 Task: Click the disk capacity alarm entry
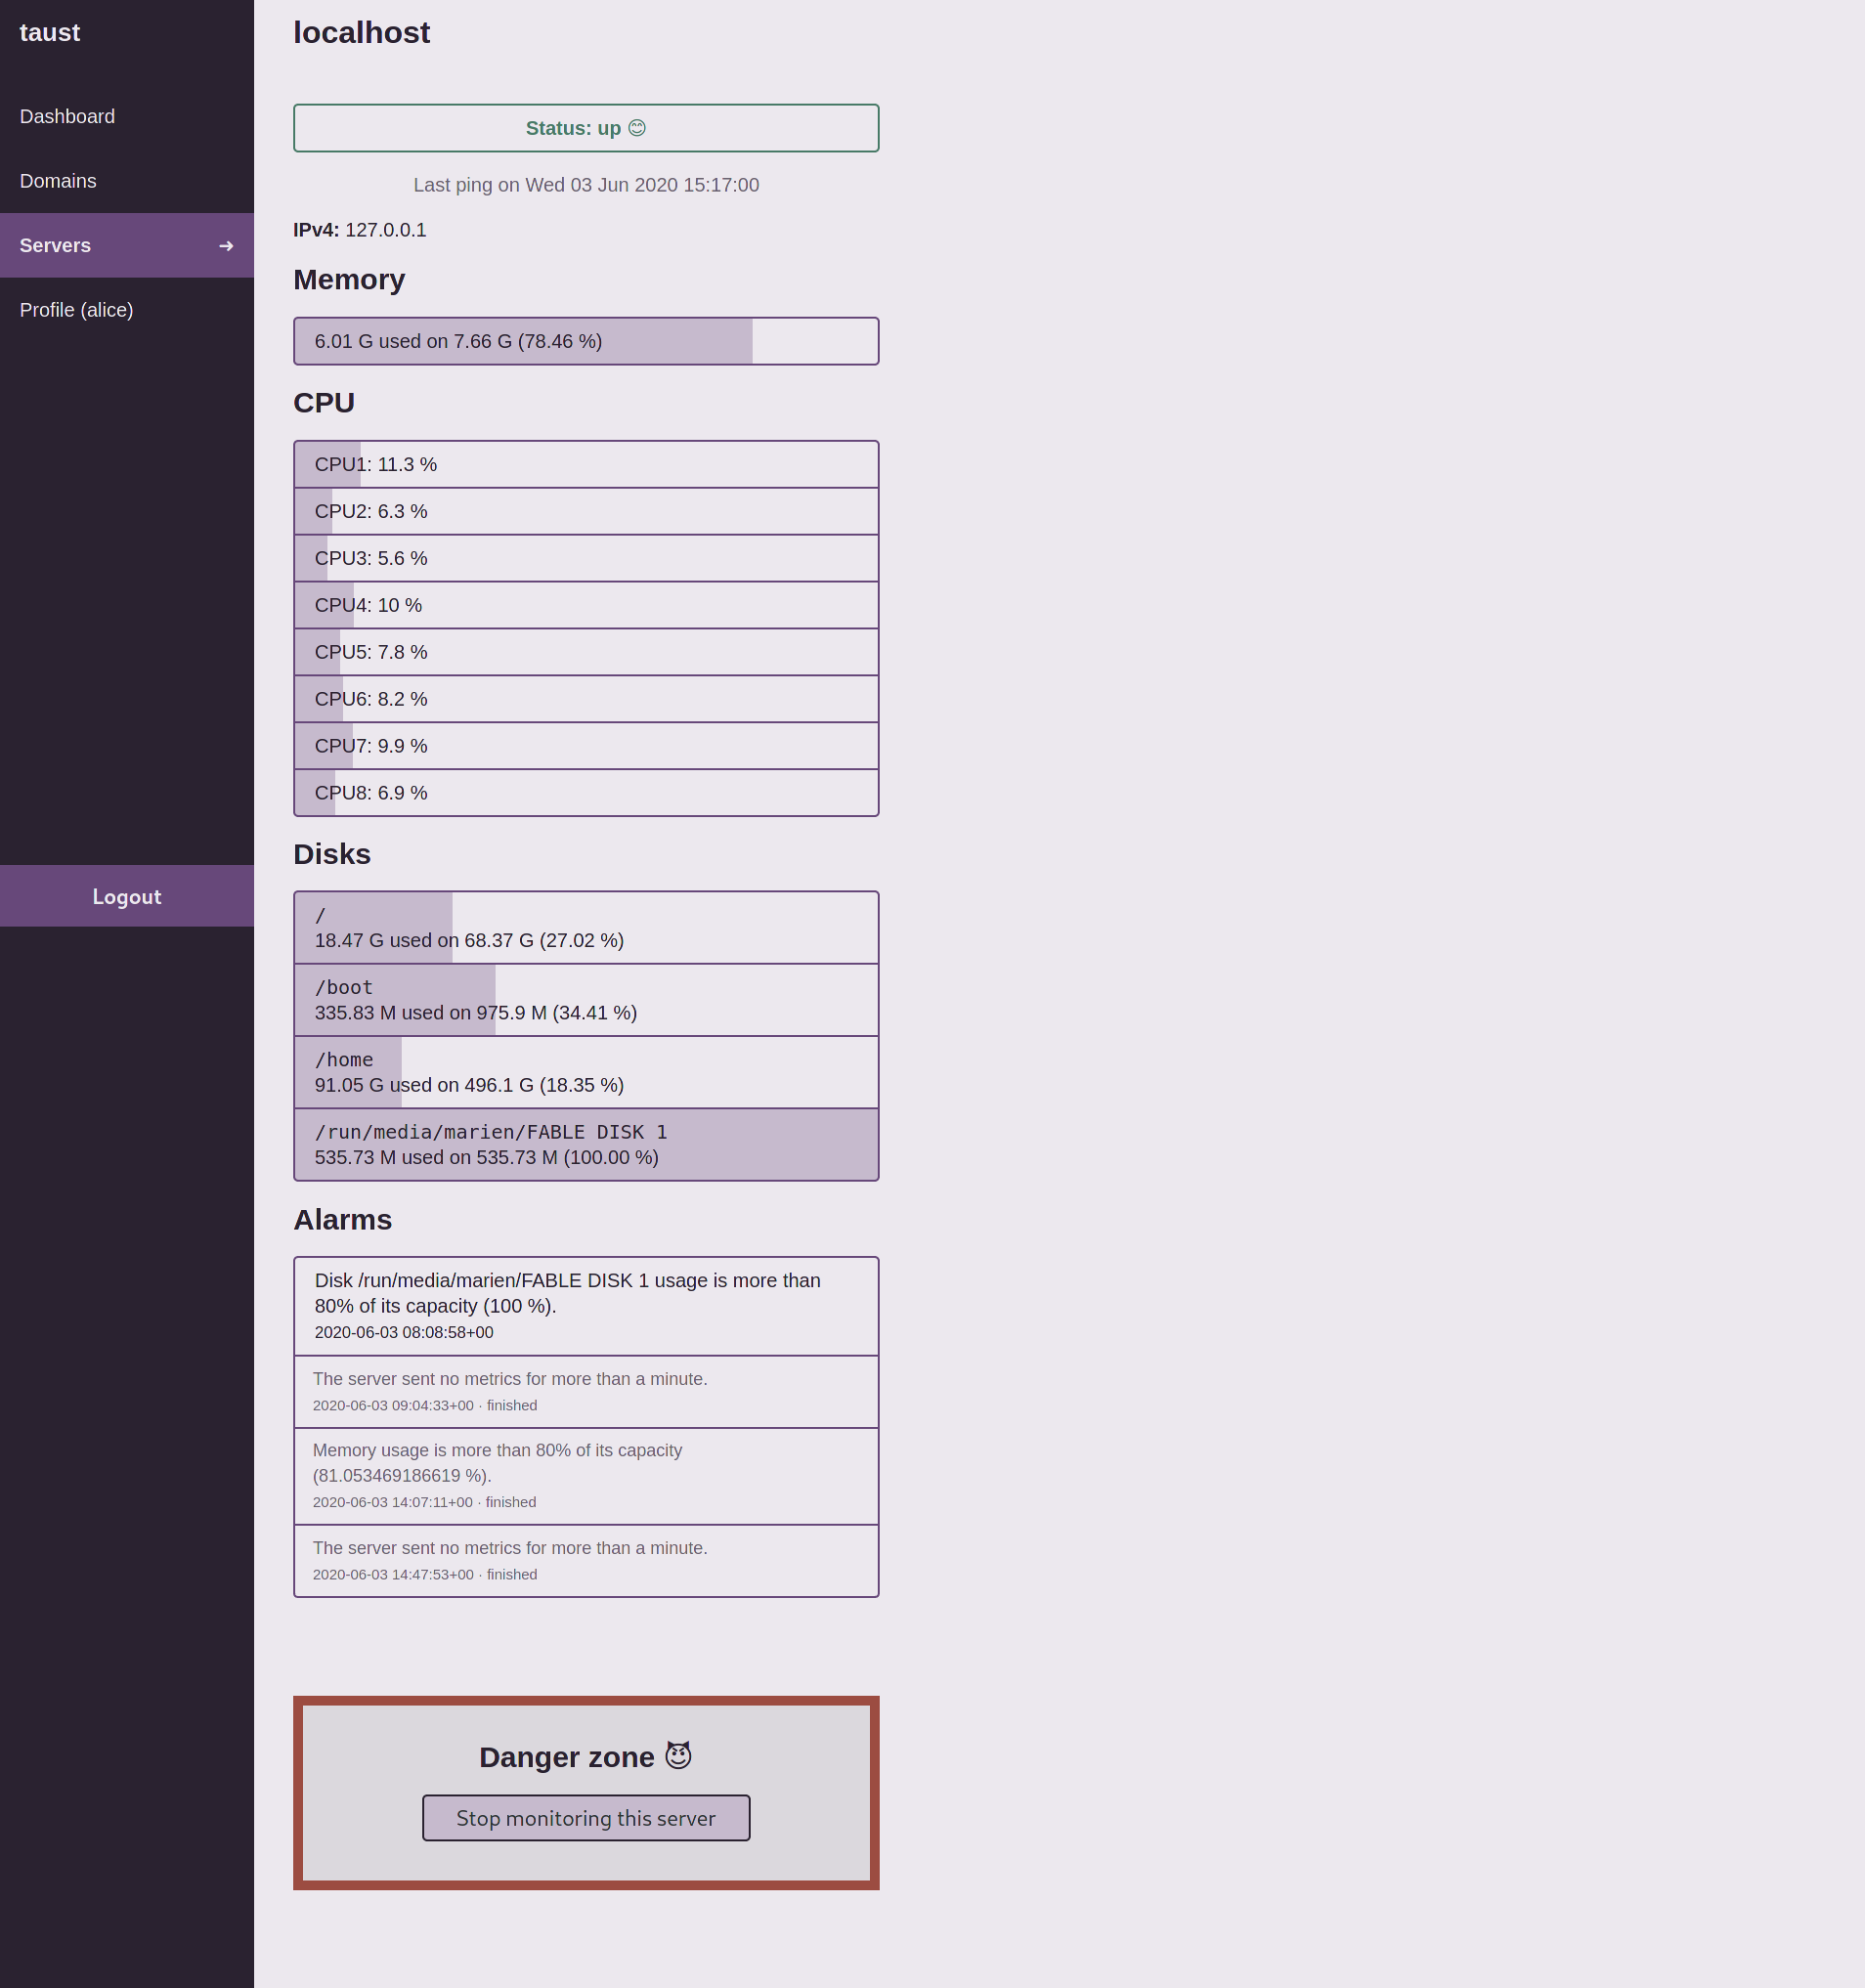click(x=585, y=1305)
